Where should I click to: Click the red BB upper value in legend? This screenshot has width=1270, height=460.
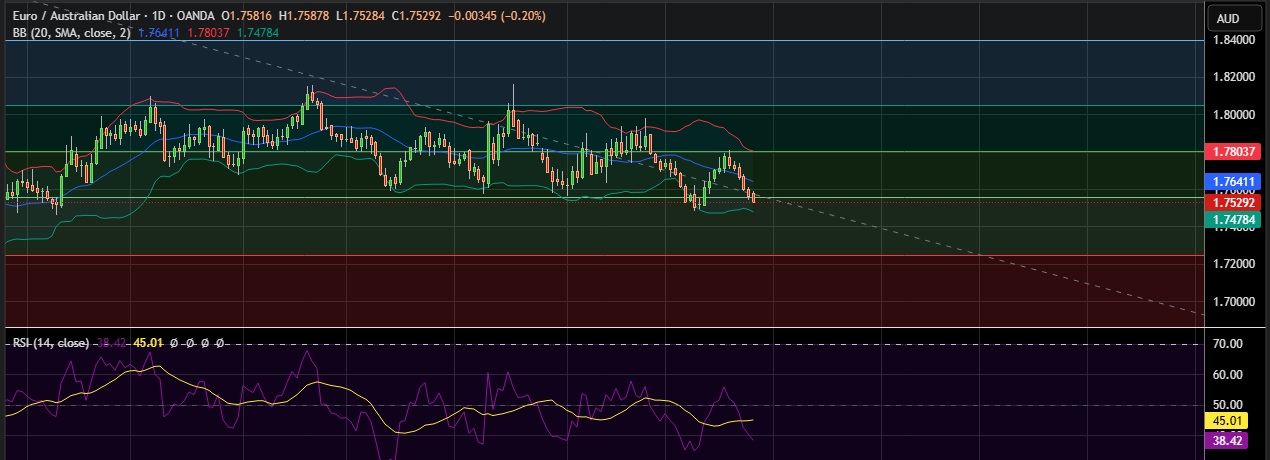click(x=208, y=33)
